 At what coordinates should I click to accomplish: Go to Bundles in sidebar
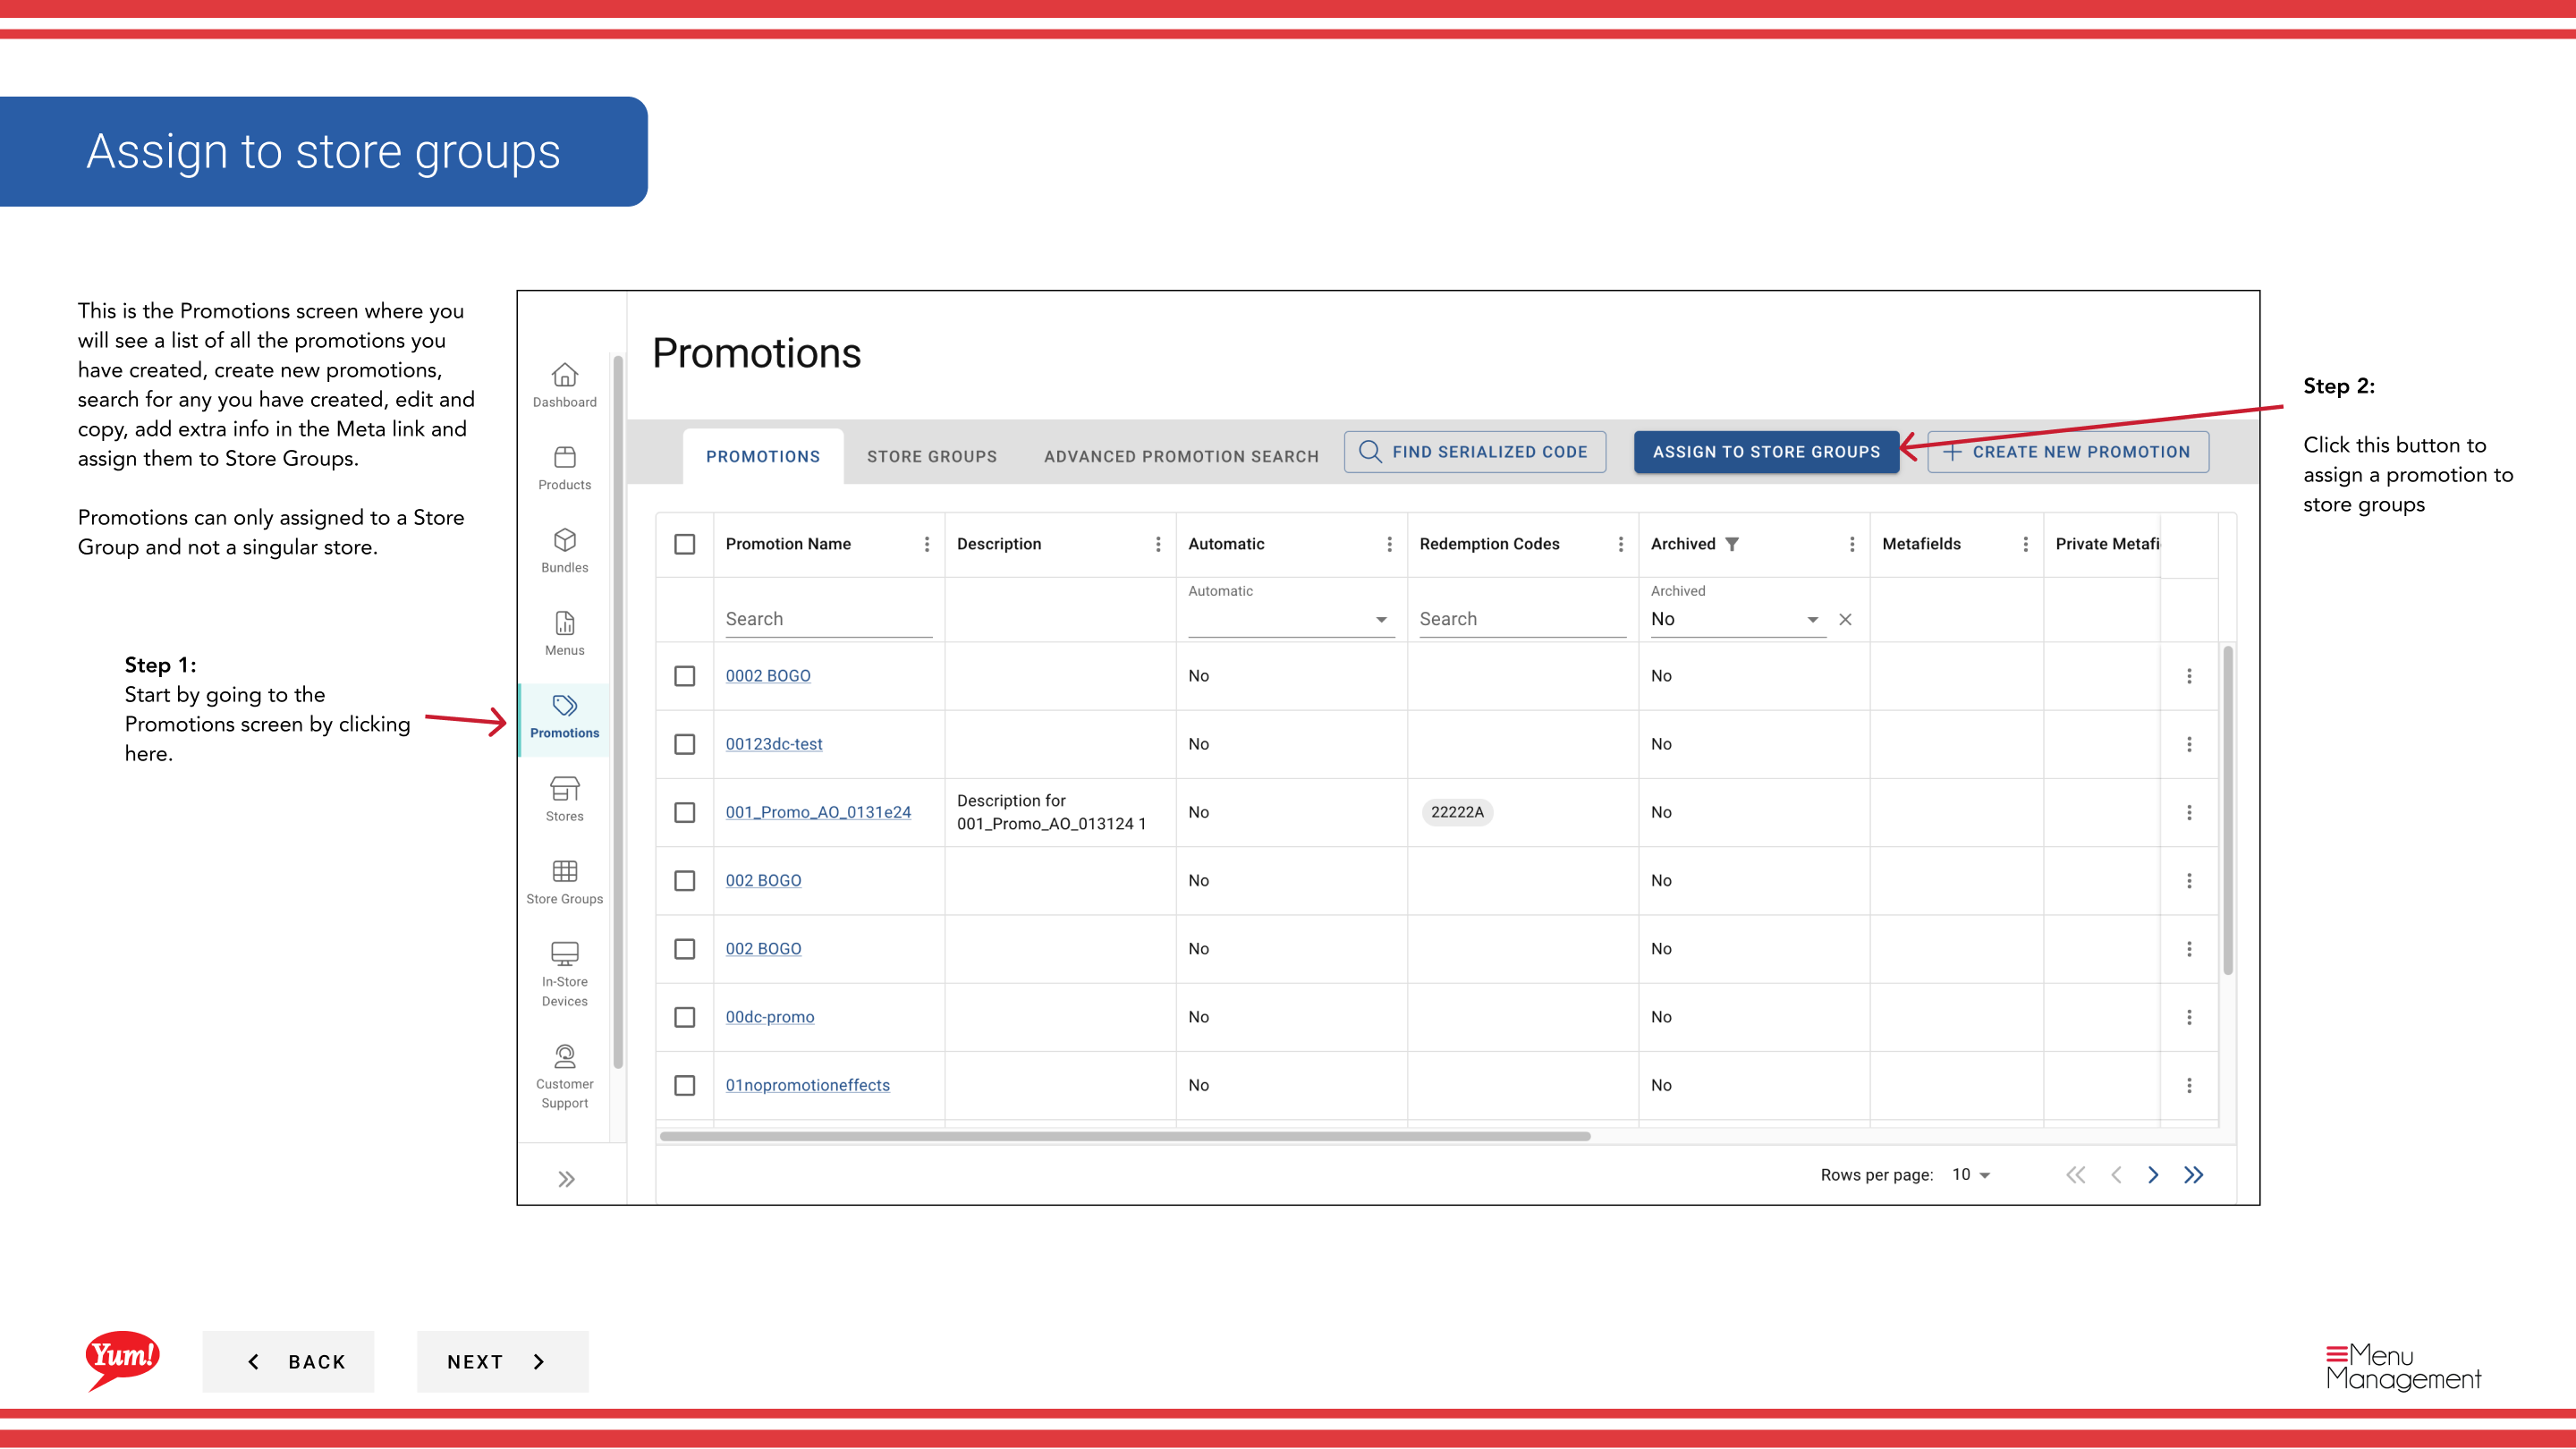coord(564,551)
